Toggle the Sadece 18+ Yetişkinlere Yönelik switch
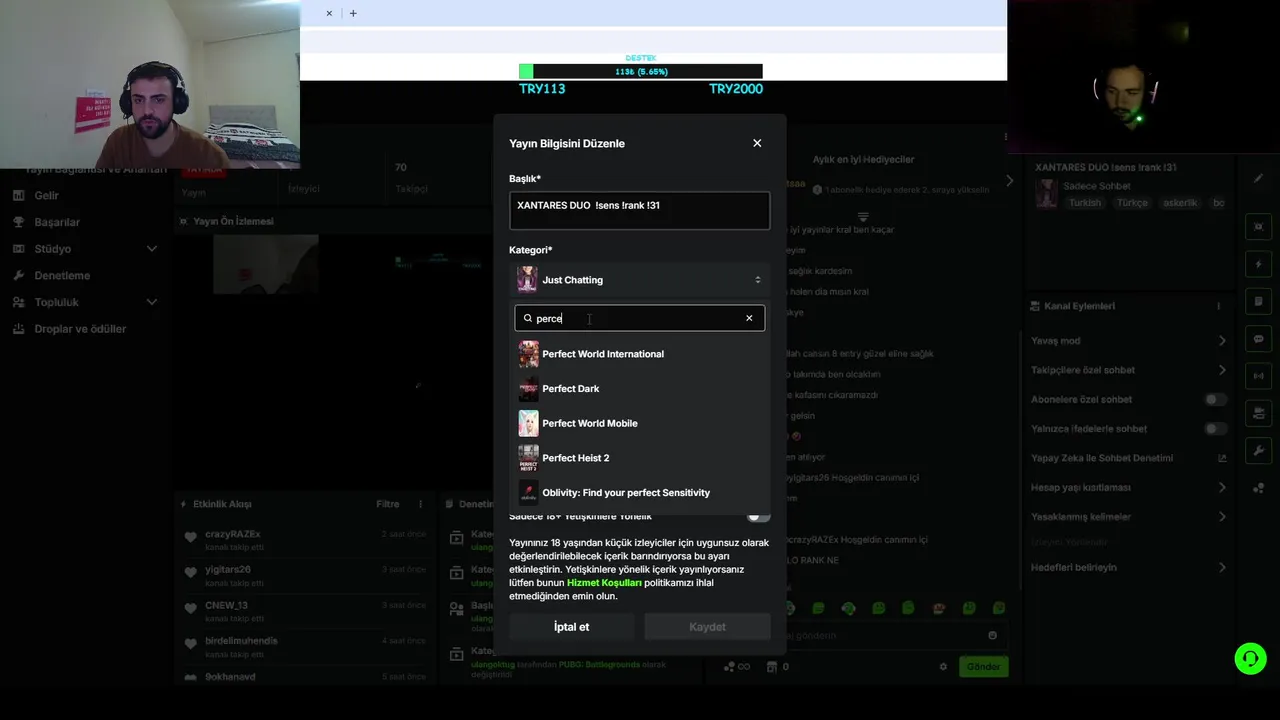 pos(759,516)
